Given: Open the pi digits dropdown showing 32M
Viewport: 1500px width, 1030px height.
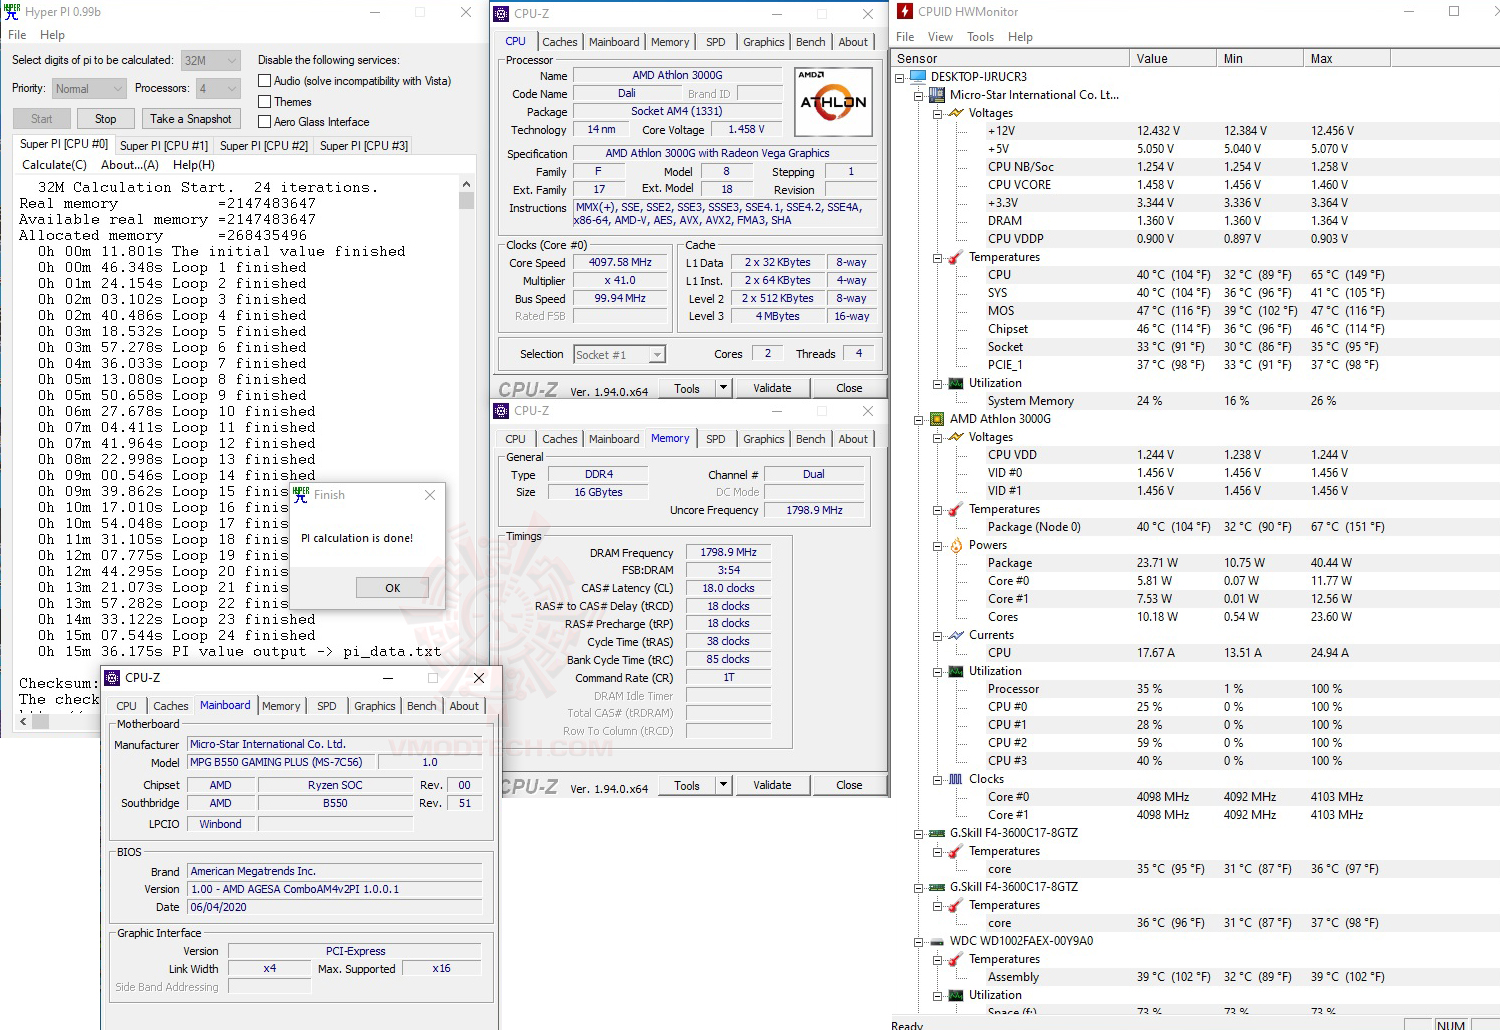Looking at the screenshot, I should click(211, 60).
